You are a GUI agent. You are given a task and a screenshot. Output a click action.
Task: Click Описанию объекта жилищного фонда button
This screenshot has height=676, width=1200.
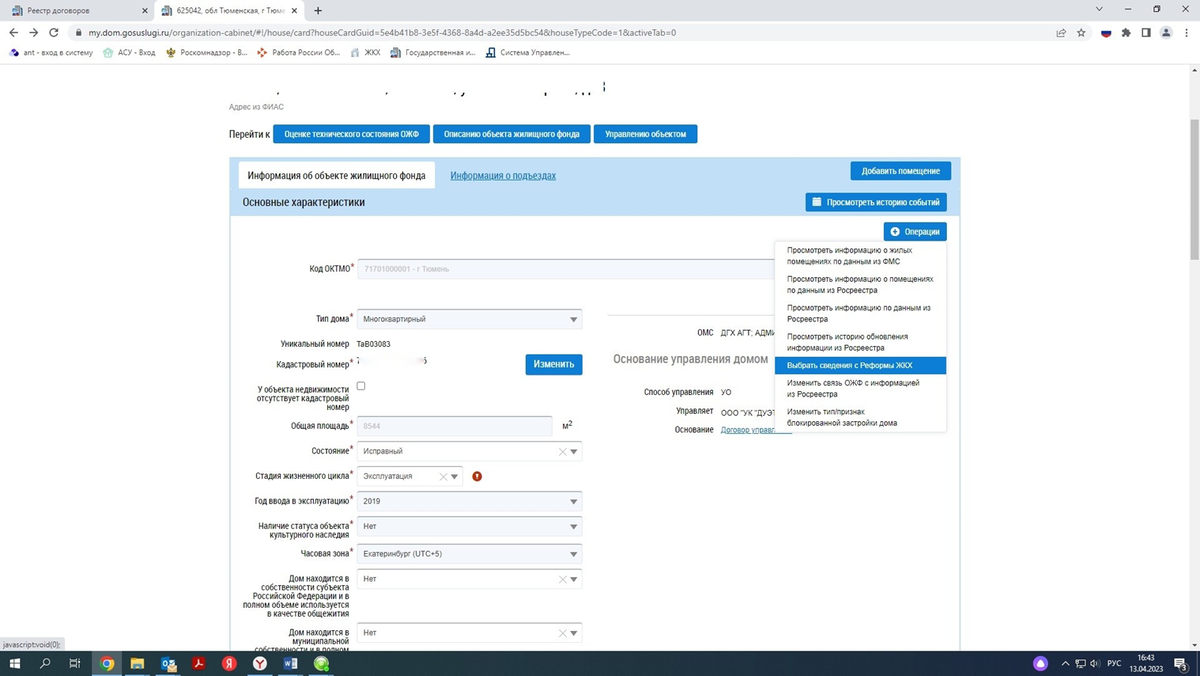point(511,134)
